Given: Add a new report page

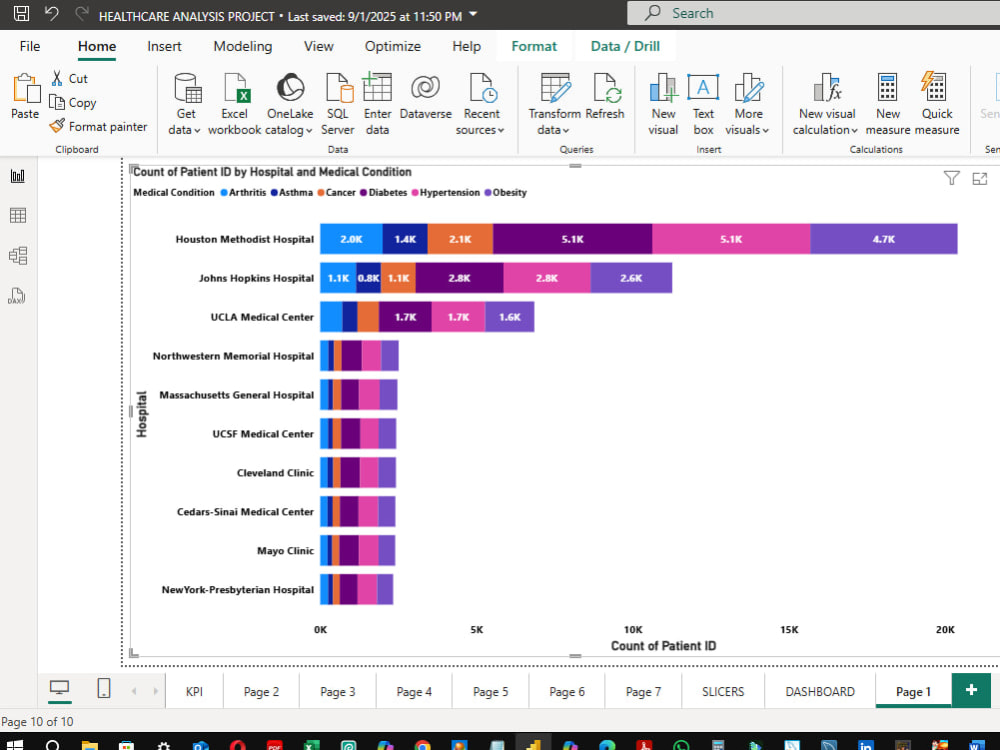Looking at the screenshot, I should (x=971, y=690).
